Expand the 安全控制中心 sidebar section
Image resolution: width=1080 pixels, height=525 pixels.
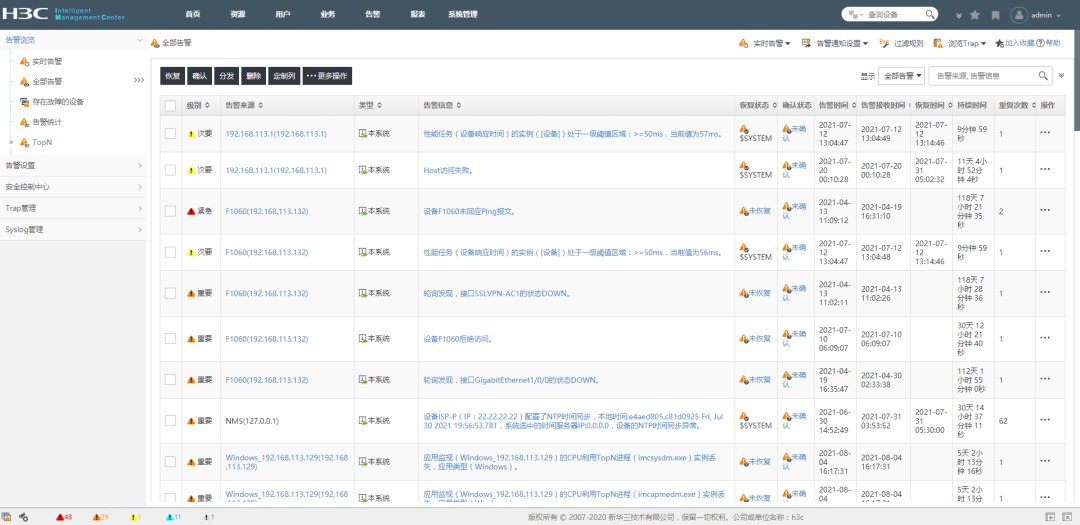click(x=72, y=187)
